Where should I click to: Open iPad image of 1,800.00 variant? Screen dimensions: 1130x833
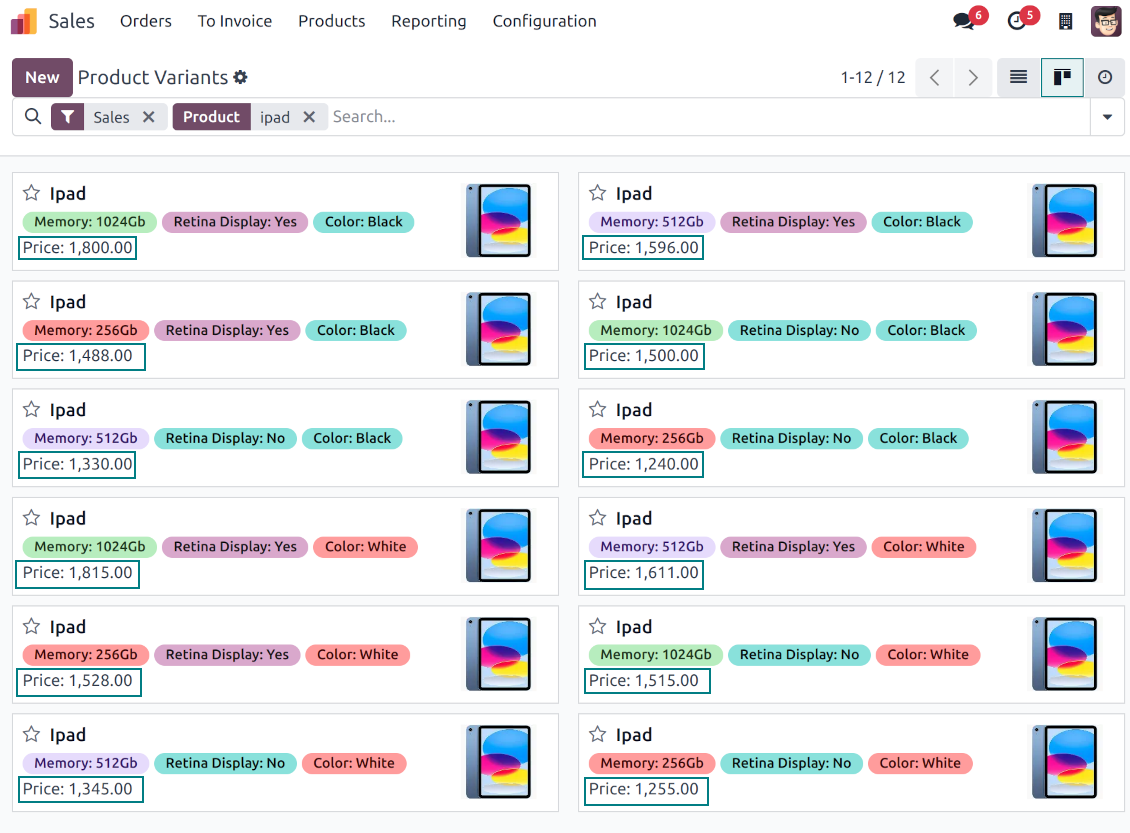pos(499,220)
